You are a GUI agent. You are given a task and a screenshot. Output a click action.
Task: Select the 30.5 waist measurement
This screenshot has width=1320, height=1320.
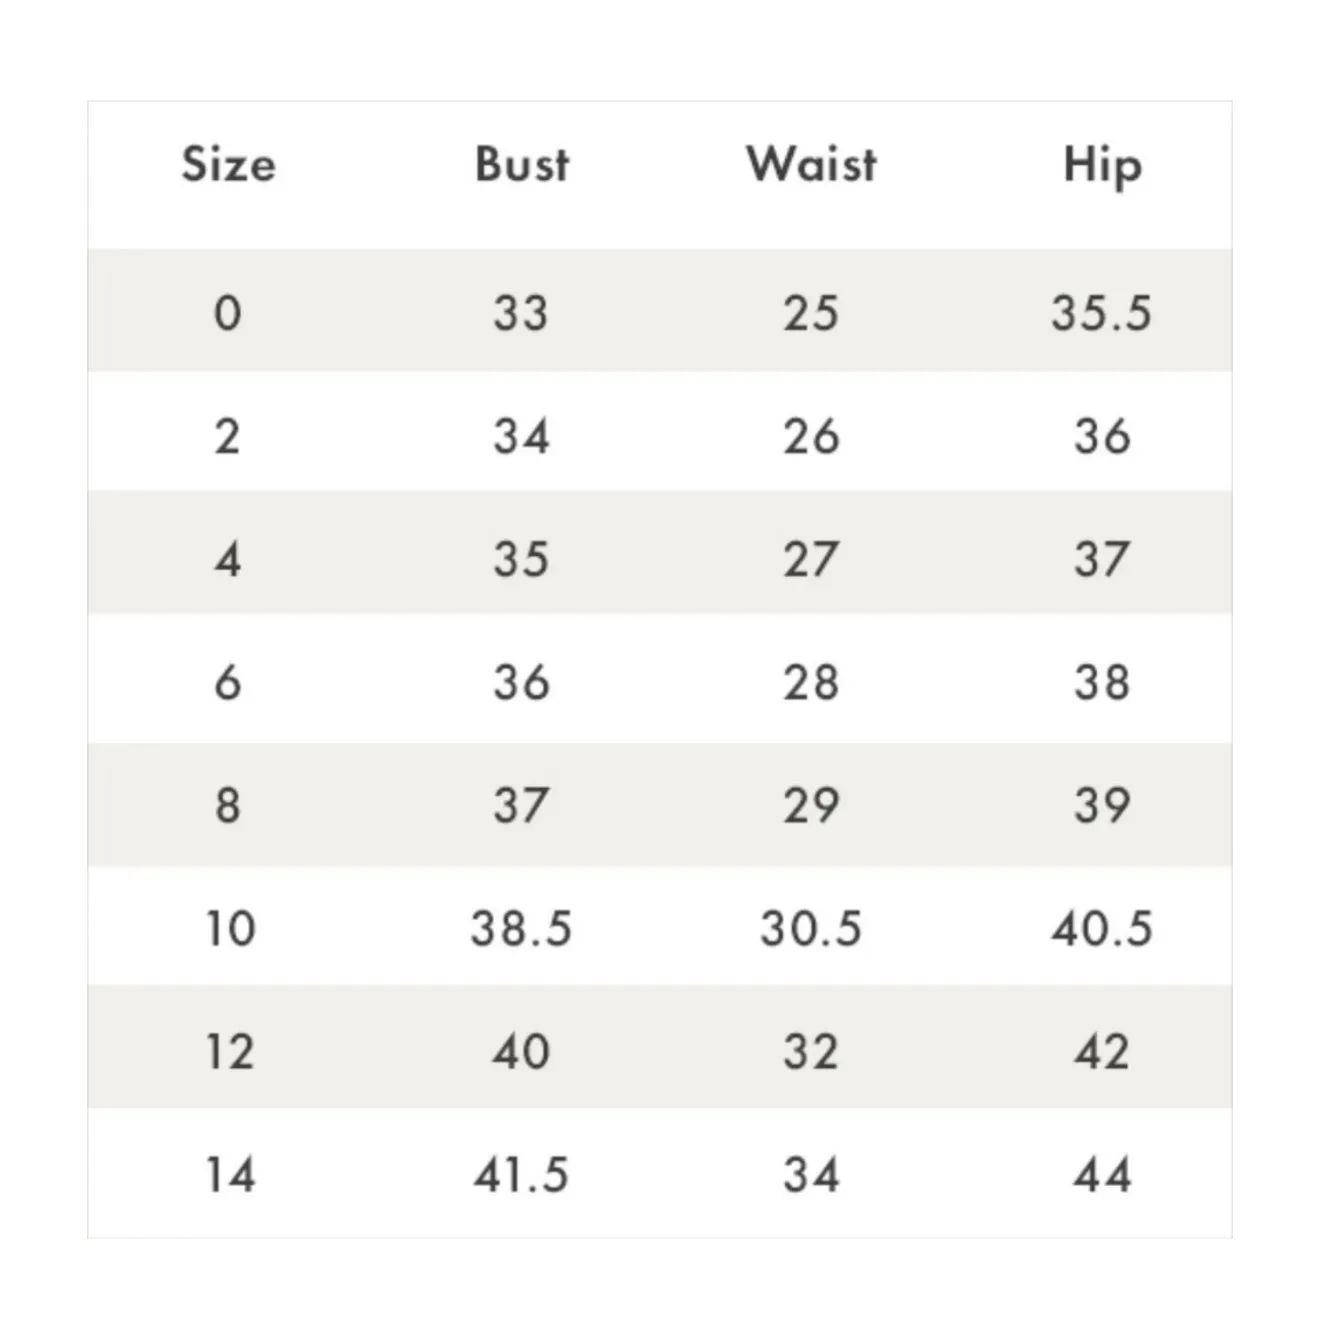pyautogui.click(x=811, y=928)
